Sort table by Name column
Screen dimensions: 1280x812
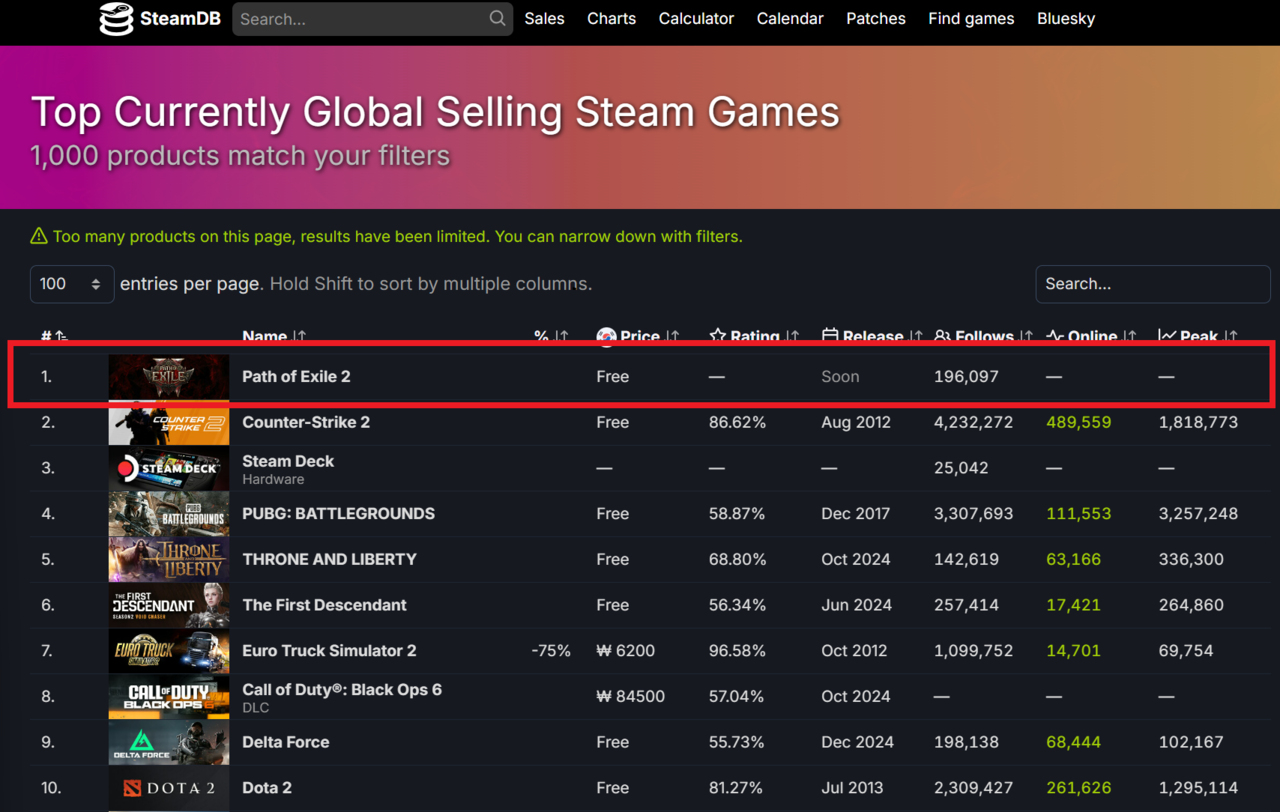point(264,337)
